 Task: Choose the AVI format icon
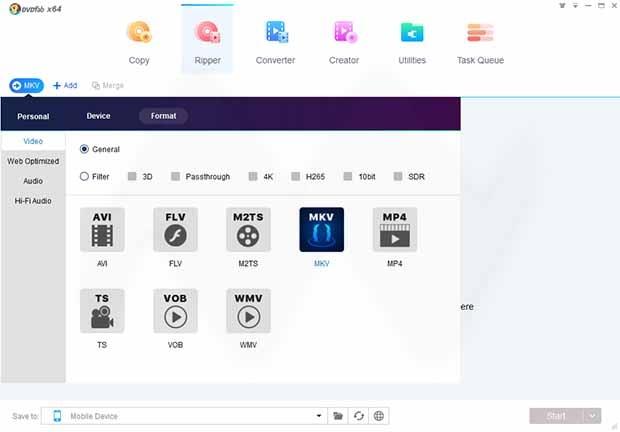(x=102, y=230)
